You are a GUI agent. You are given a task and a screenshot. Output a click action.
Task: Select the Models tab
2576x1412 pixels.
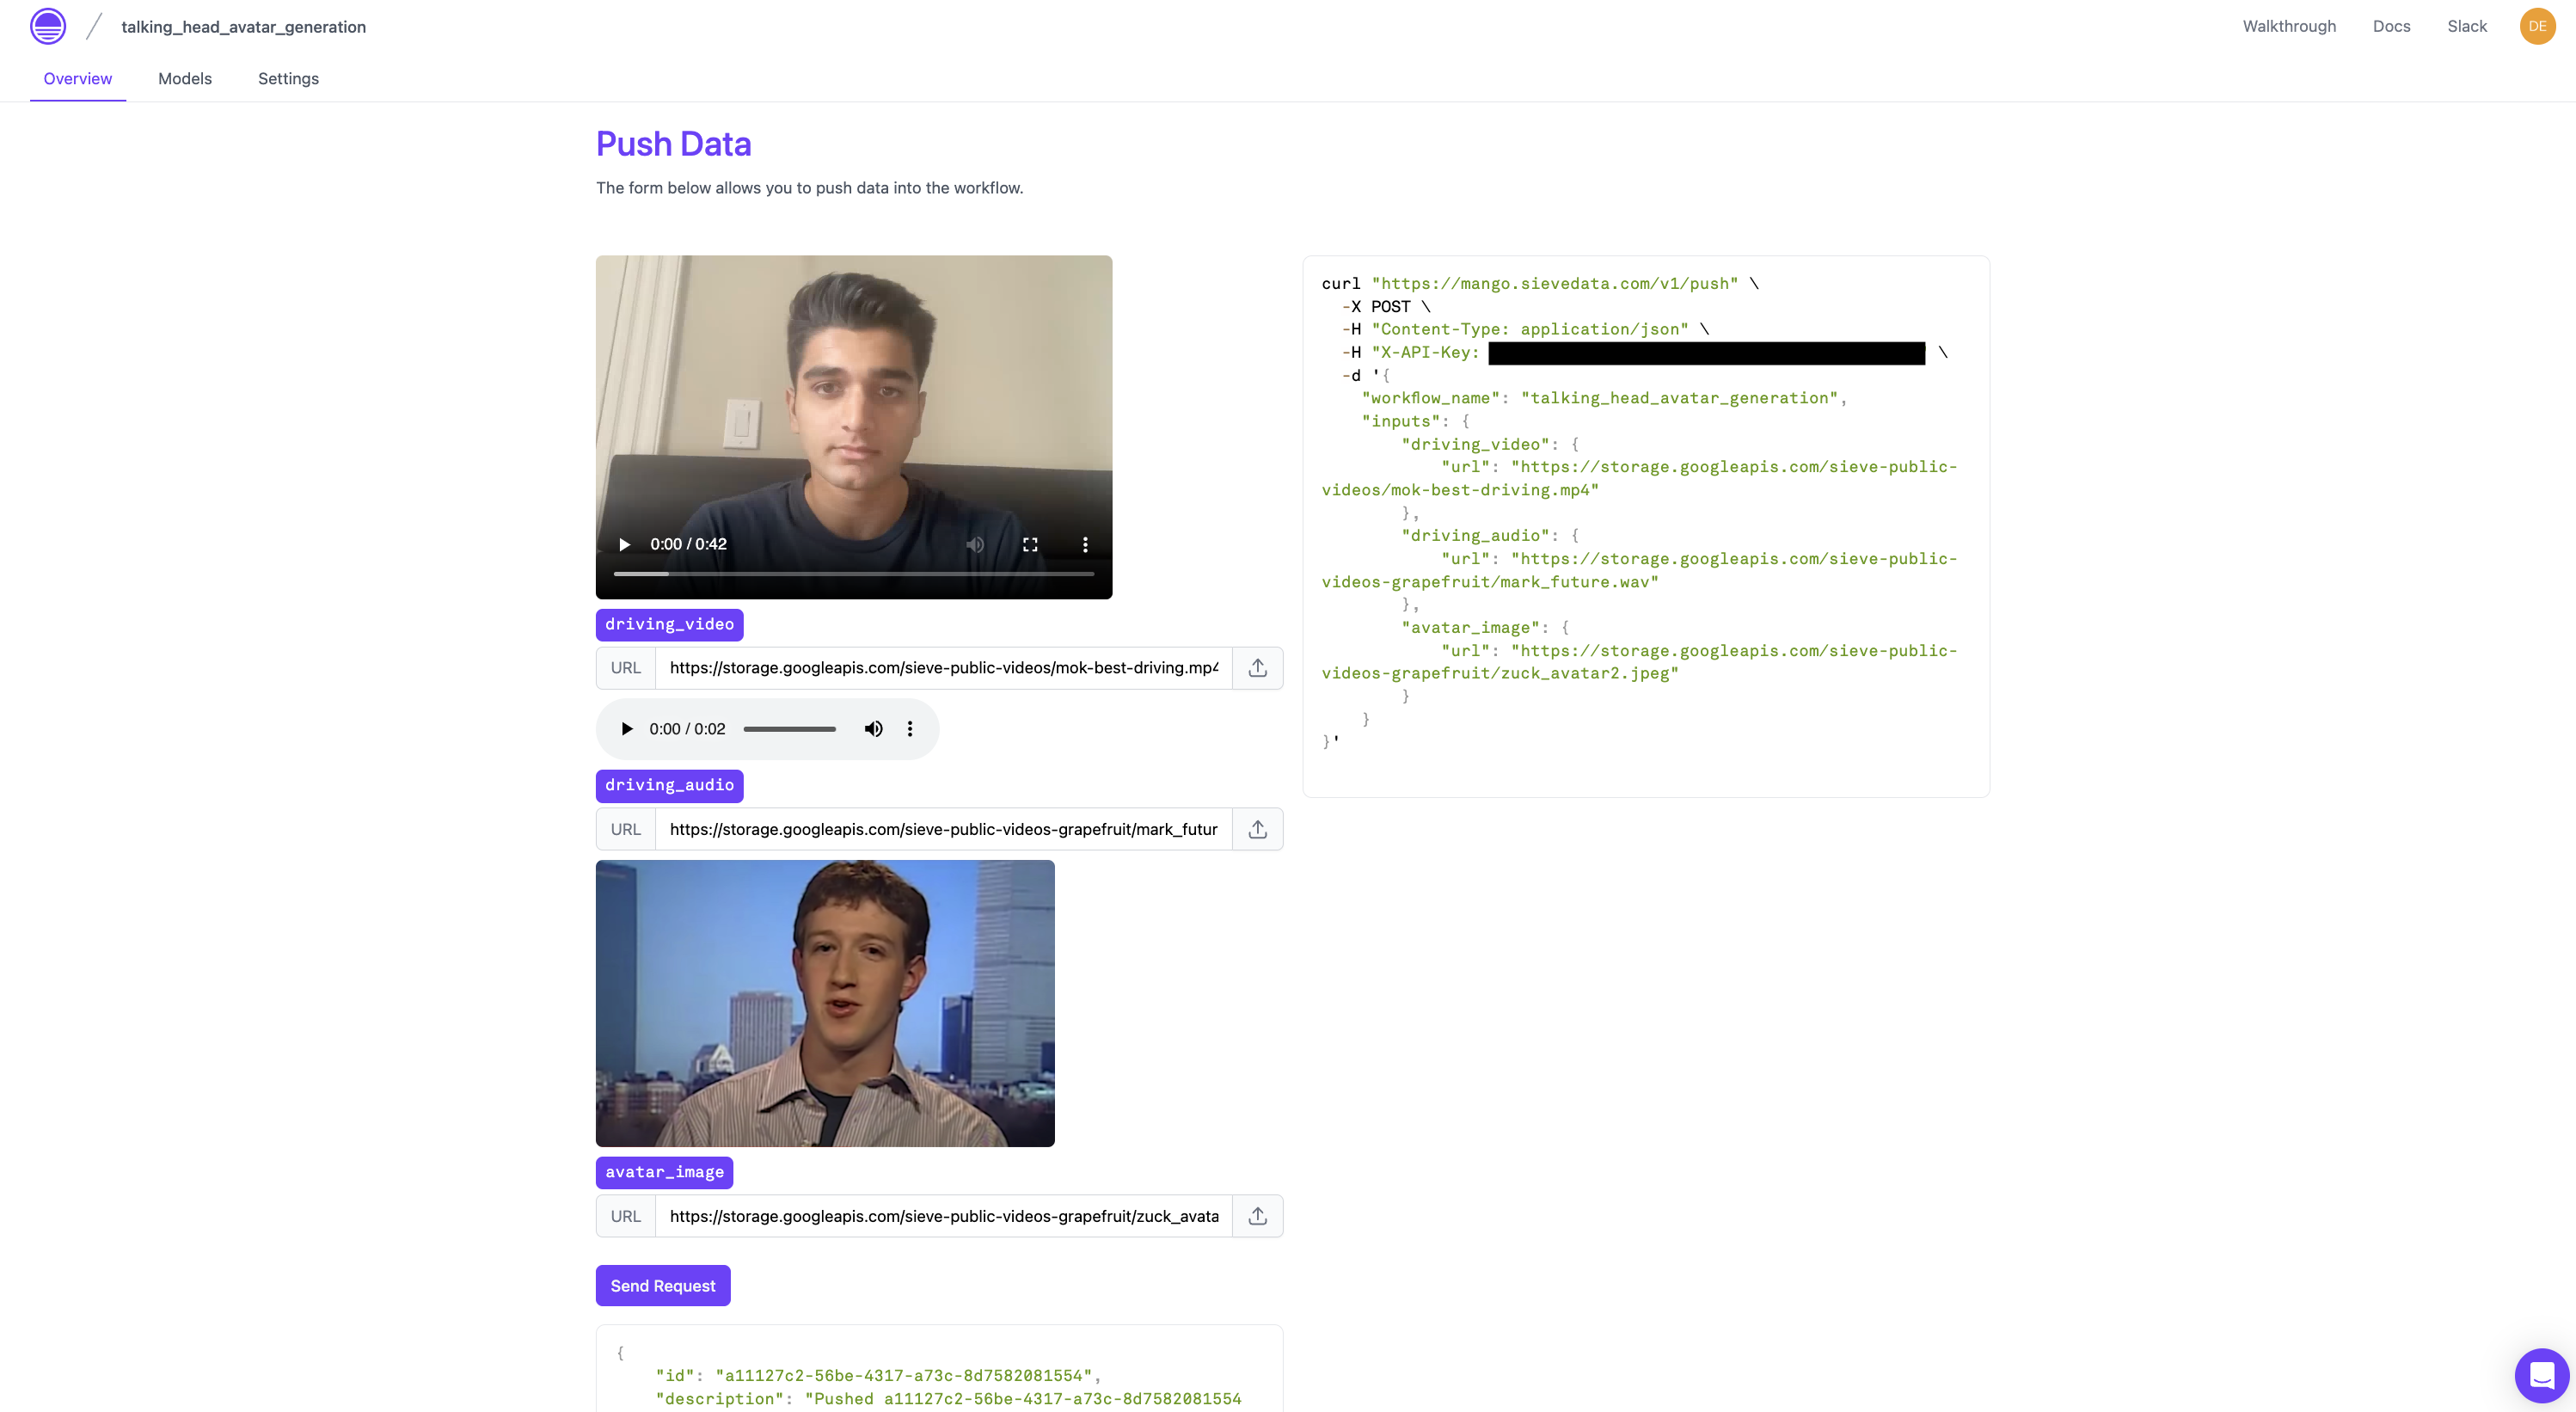tap(184, 78)
